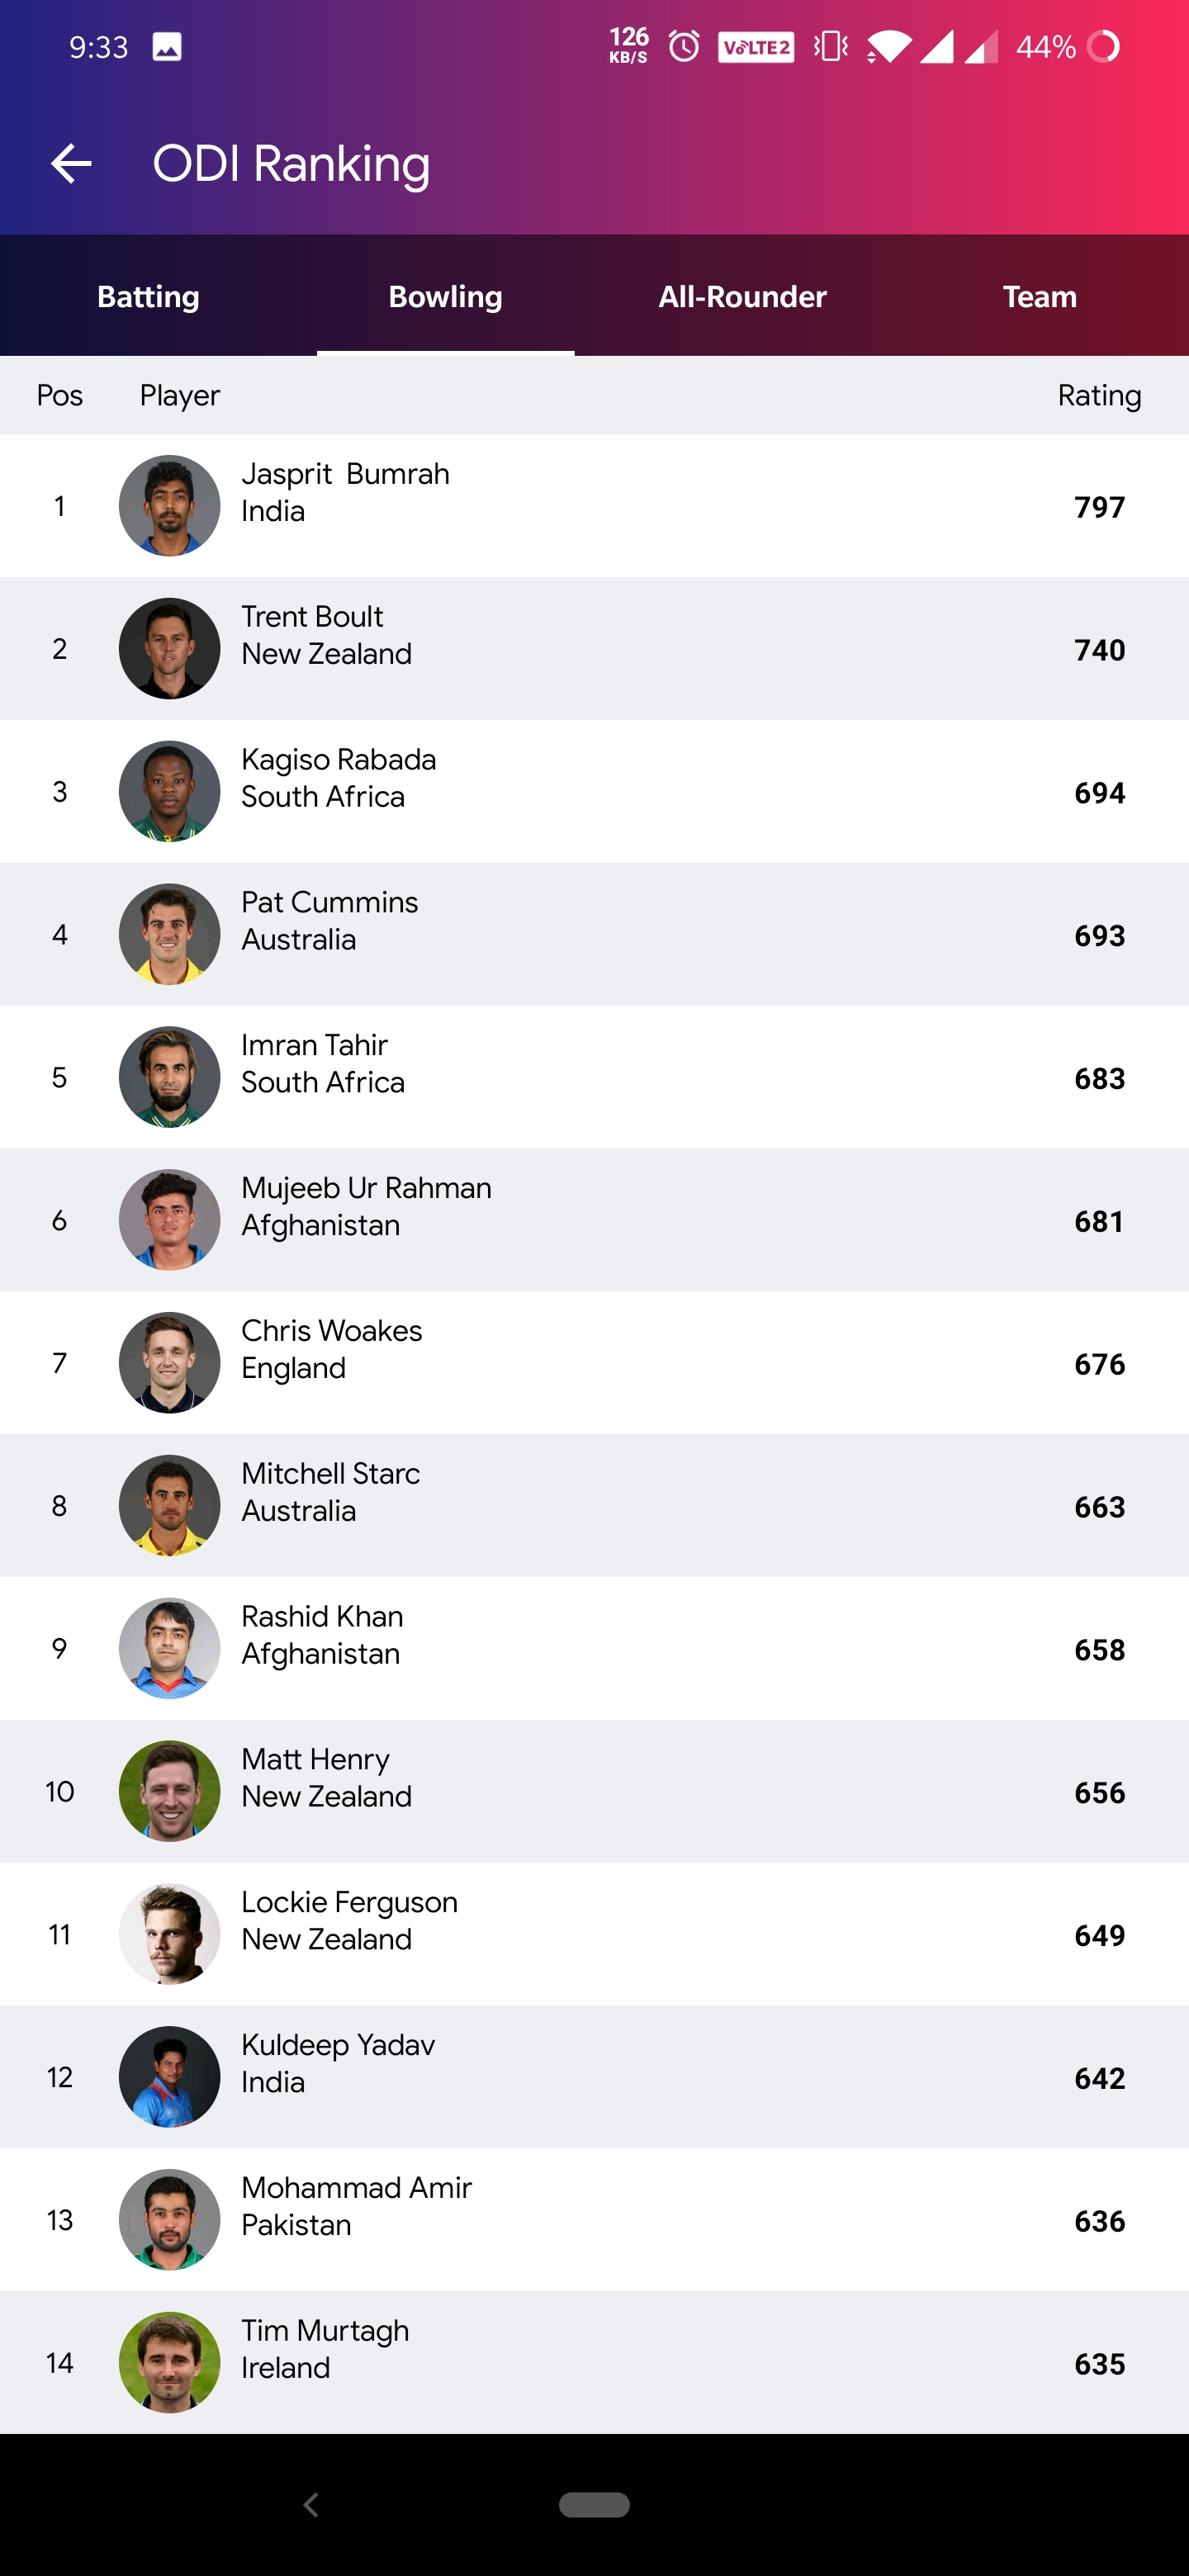Switch to the All-Rounder tab
Screen dimensions: 1189x2576
pos(742,297)
